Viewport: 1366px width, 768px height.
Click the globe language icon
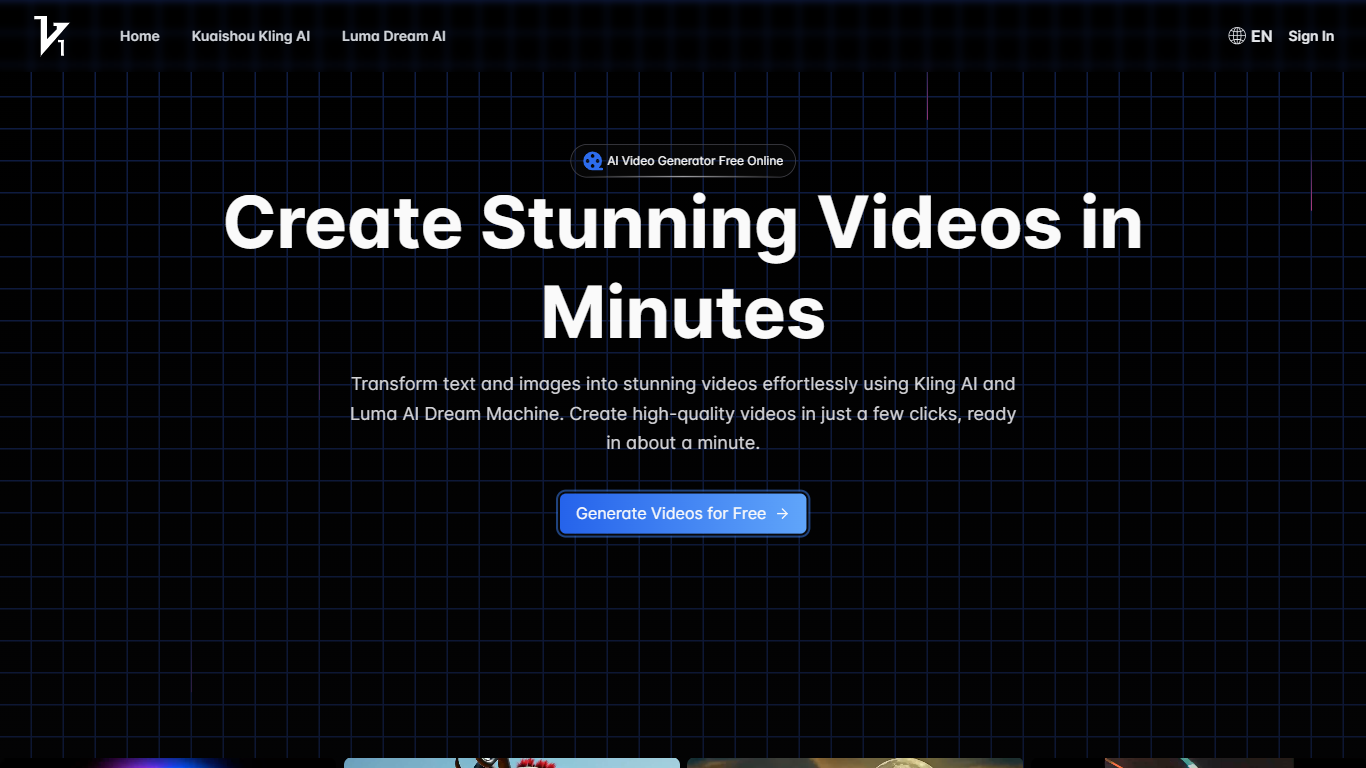[1237, 36]
